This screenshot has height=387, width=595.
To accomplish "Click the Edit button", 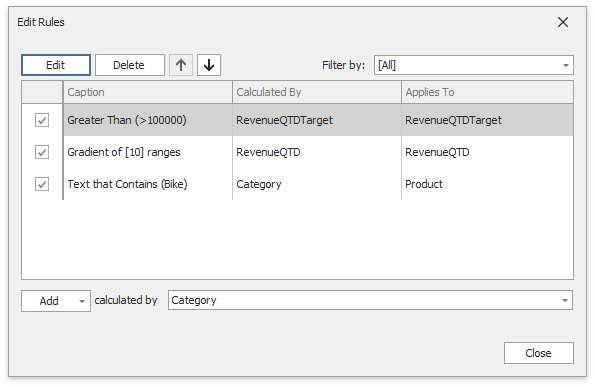I will pyautogui.click(x=56, y=65).
